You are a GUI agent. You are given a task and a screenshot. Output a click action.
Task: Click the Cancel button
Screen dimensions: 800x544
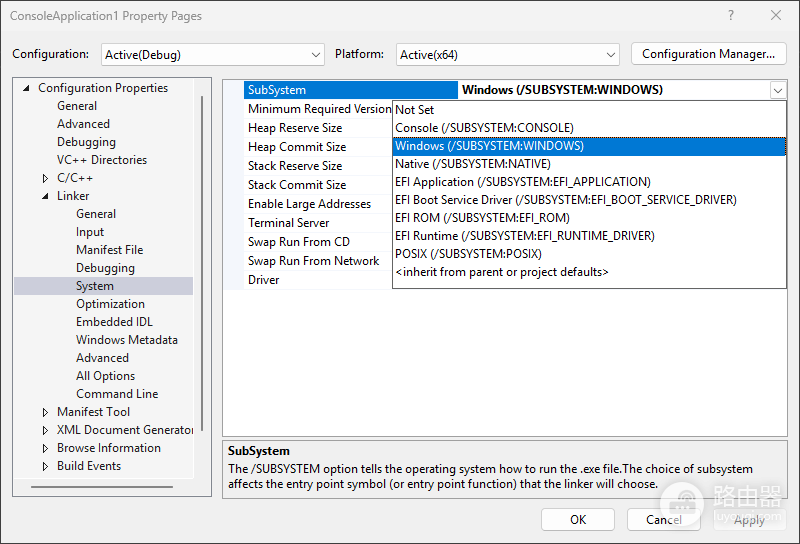(x=663, y=520)
